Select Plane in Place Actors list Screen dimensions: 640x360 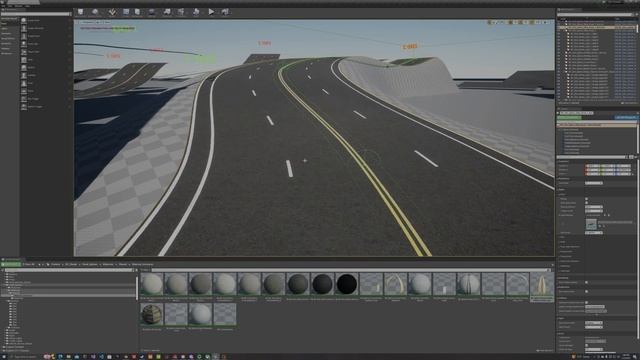click(46, 91)
